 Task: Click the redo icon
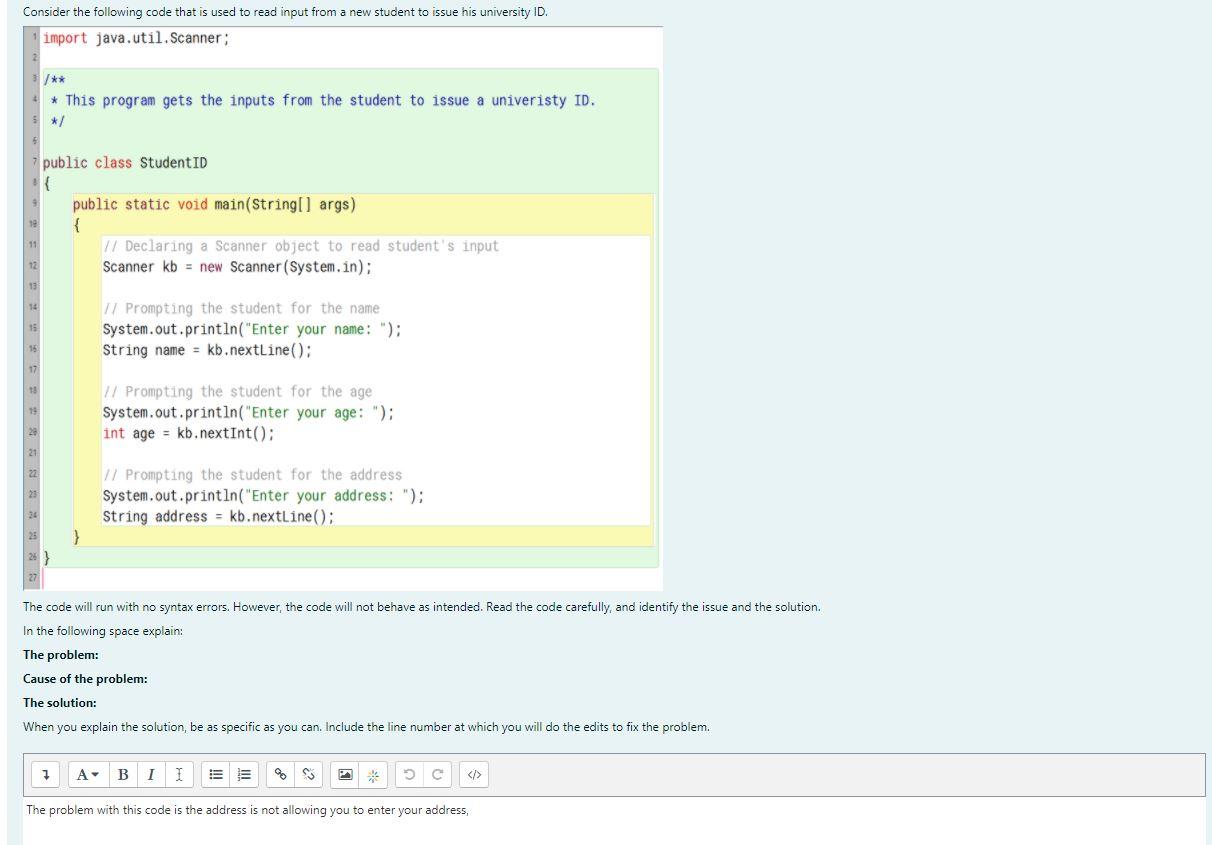pos(438,775)
